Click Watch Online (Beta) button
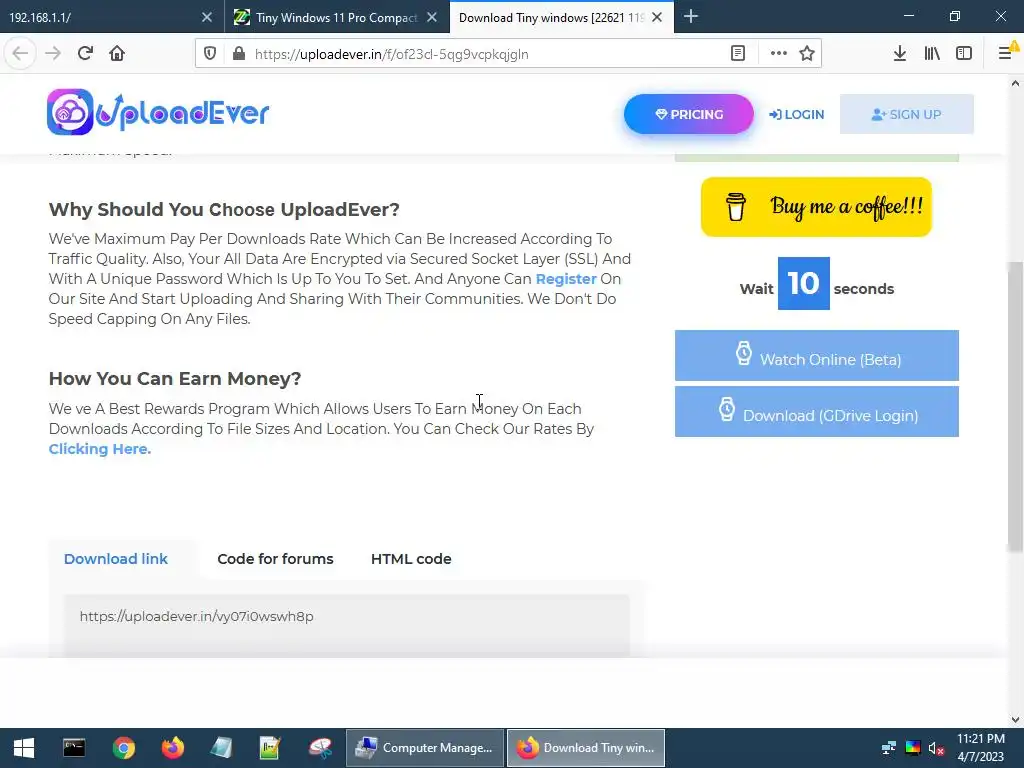Viewport: 1024px width, 768px height. pyautogui.click(x=817, y=355)
